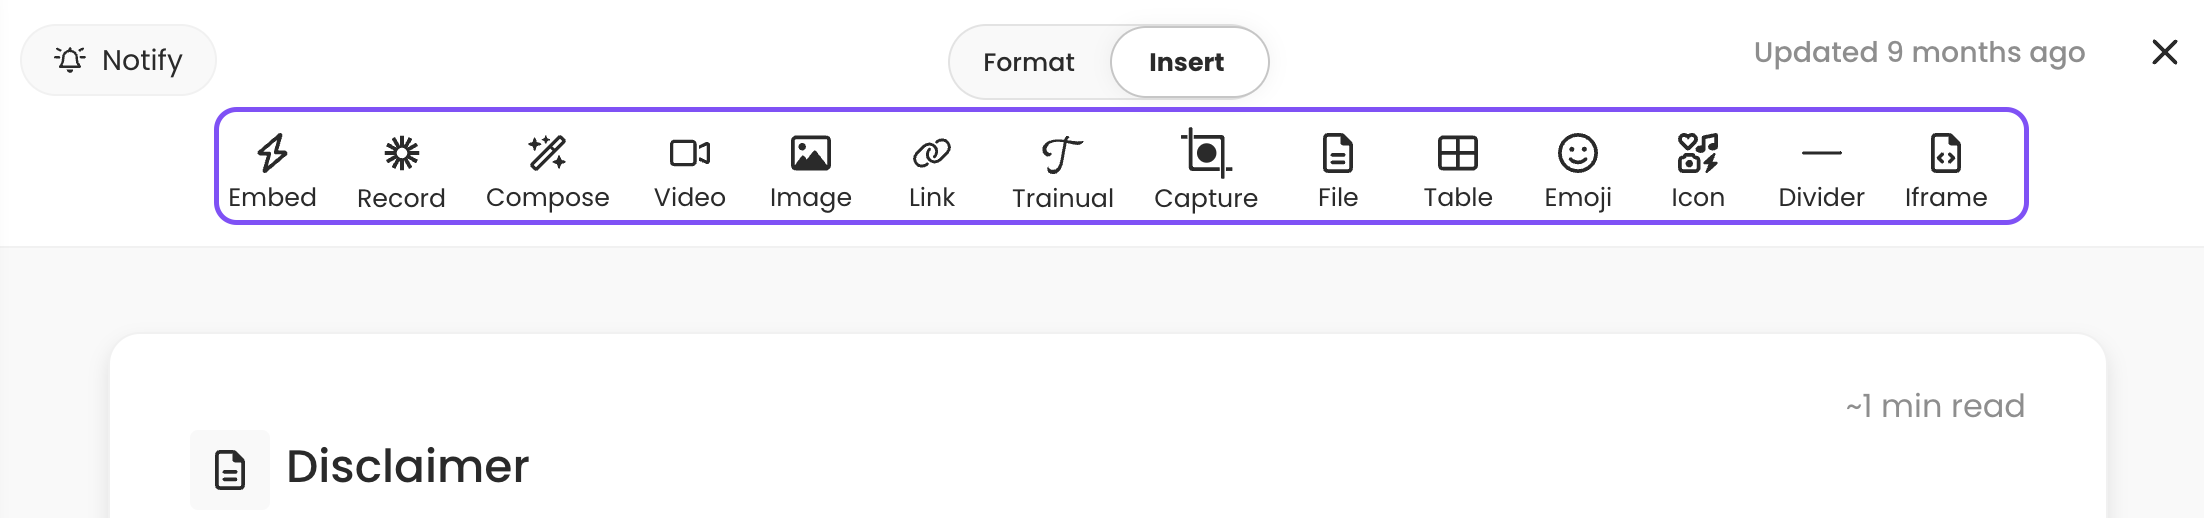Click the document icon beside Disclaimer
The image size is (2204, 518).
(x=230, y=469)
